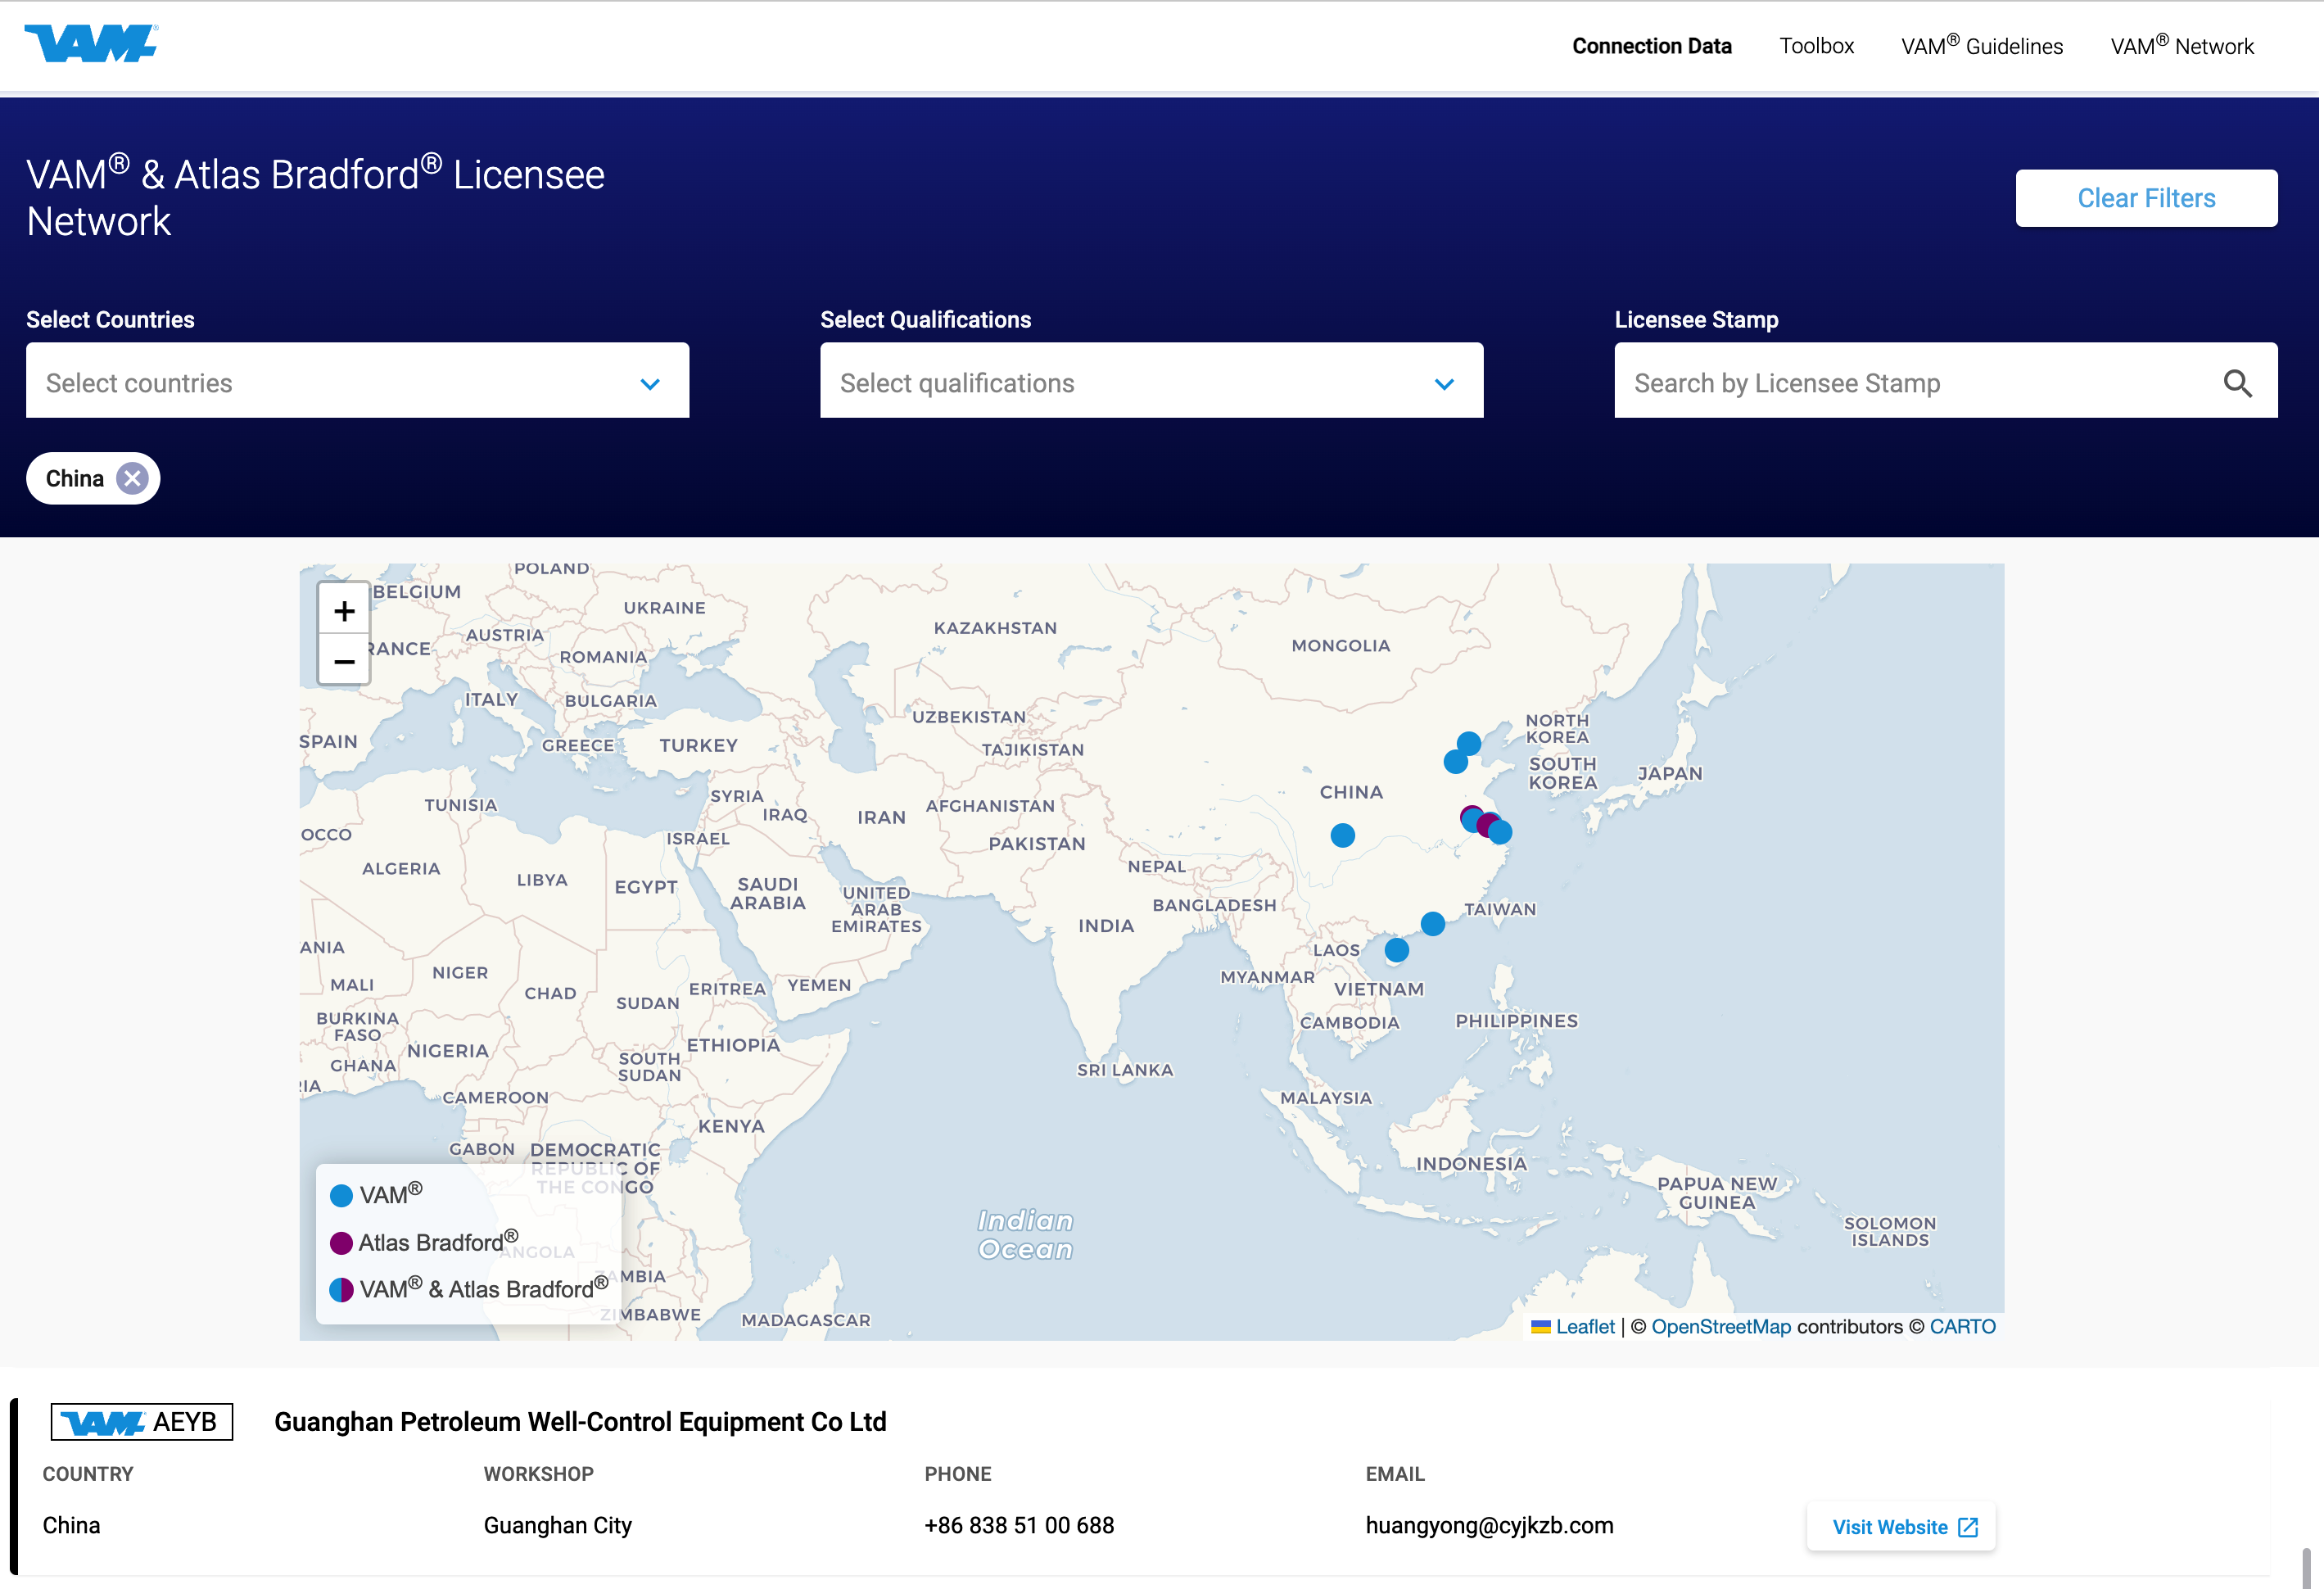
Task: Select the blue marker near Taiwan
Action: tap(1433, 924)
